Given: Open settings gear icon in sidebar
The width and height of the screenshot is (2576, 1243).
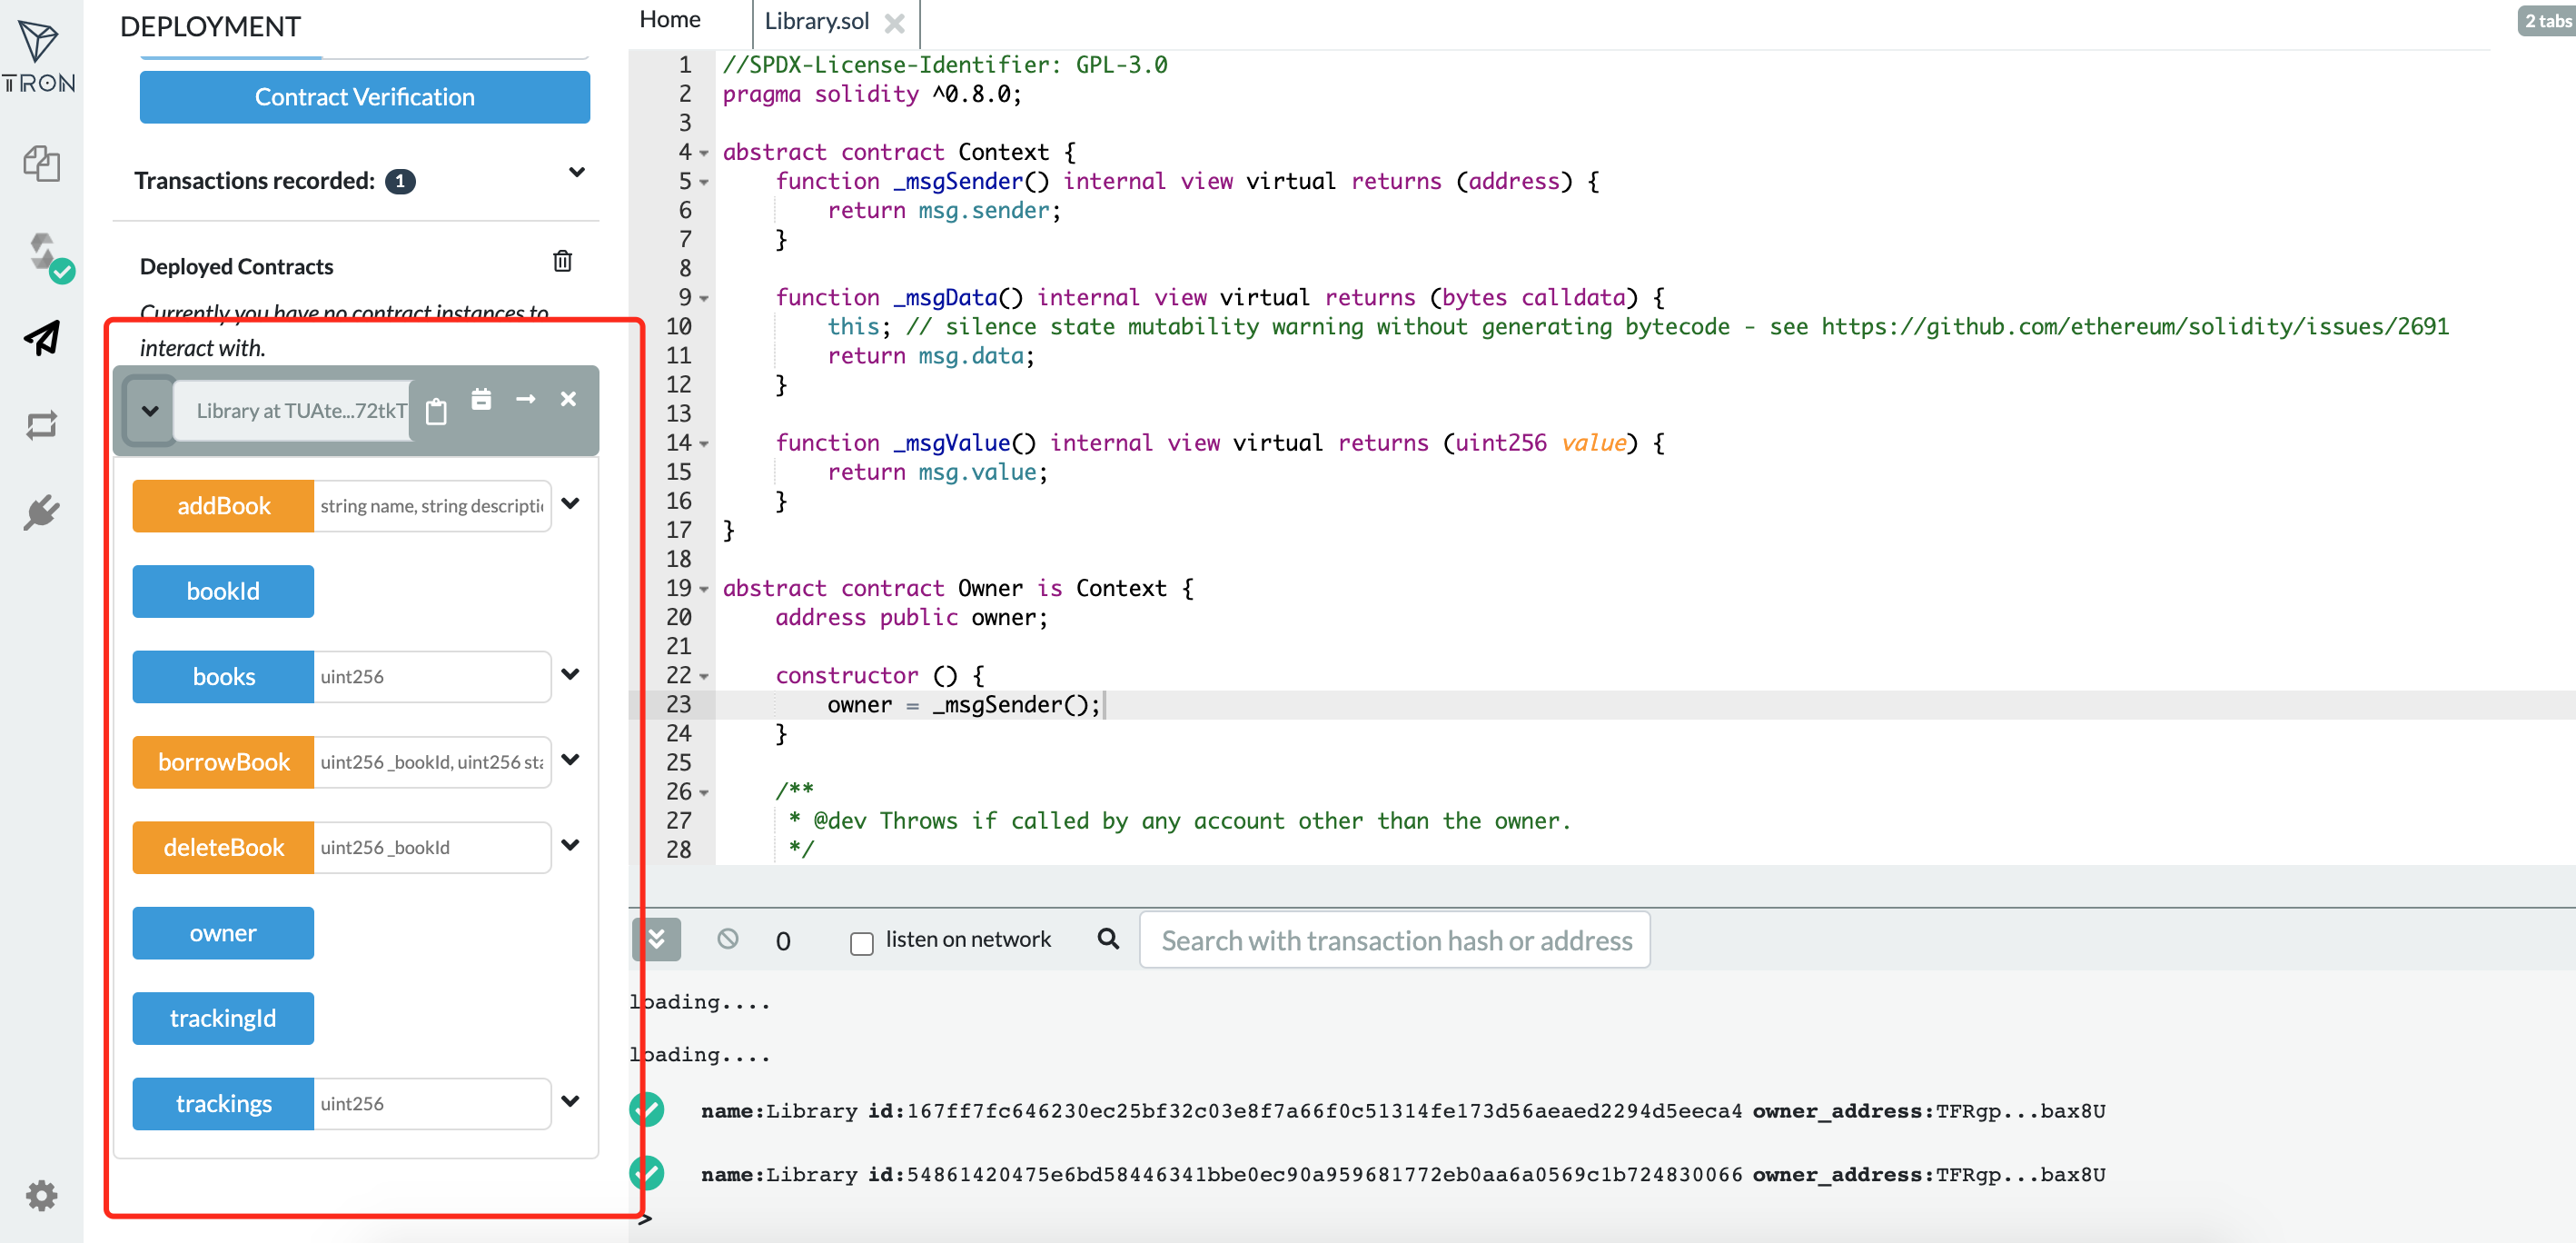Looking at the screenshot, I should pyautogui.click(x=41, y=1195).
